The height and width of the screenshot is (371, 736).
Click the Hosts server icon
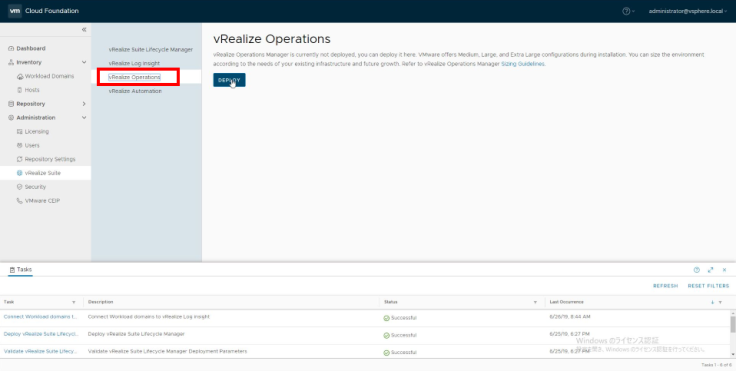(20, 90)
